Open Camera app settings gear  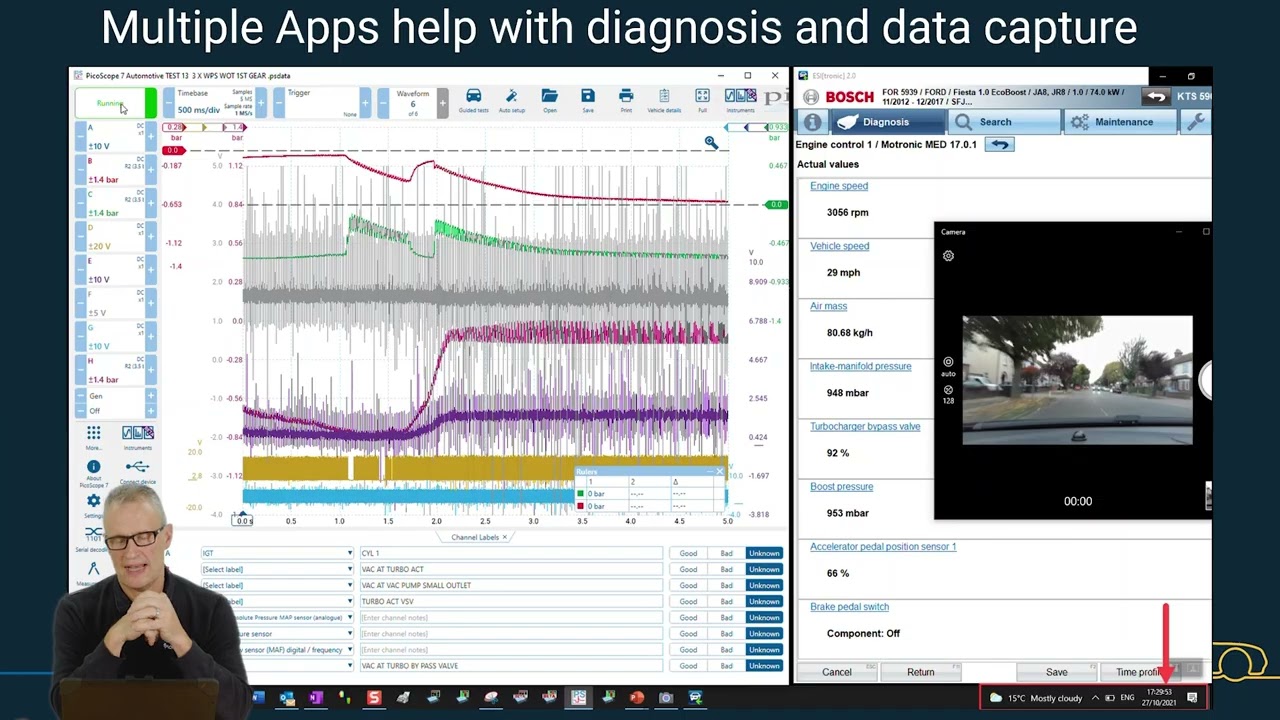coord(948,256)
